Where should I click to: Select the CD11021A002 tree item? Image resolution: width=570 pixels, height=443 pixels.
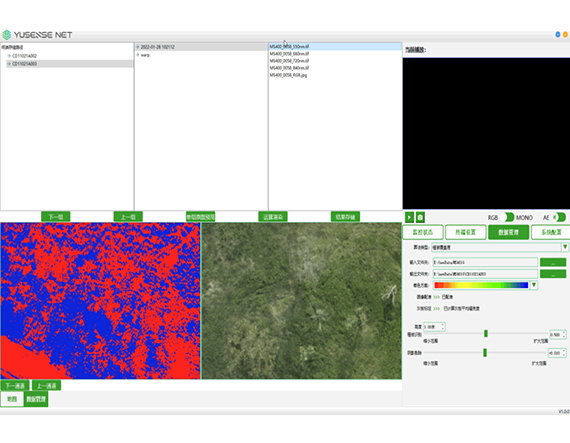coord(24,56)
